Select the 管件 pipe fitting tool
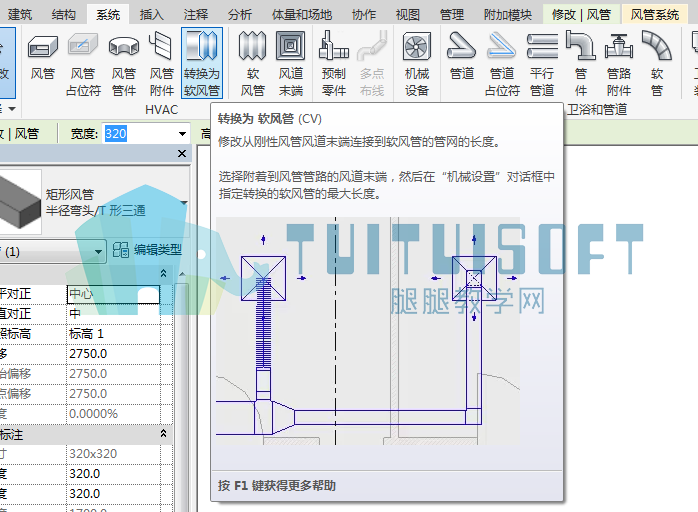Image resolution: width=698 pixels, height=512 pixels. tap(580, 62)
